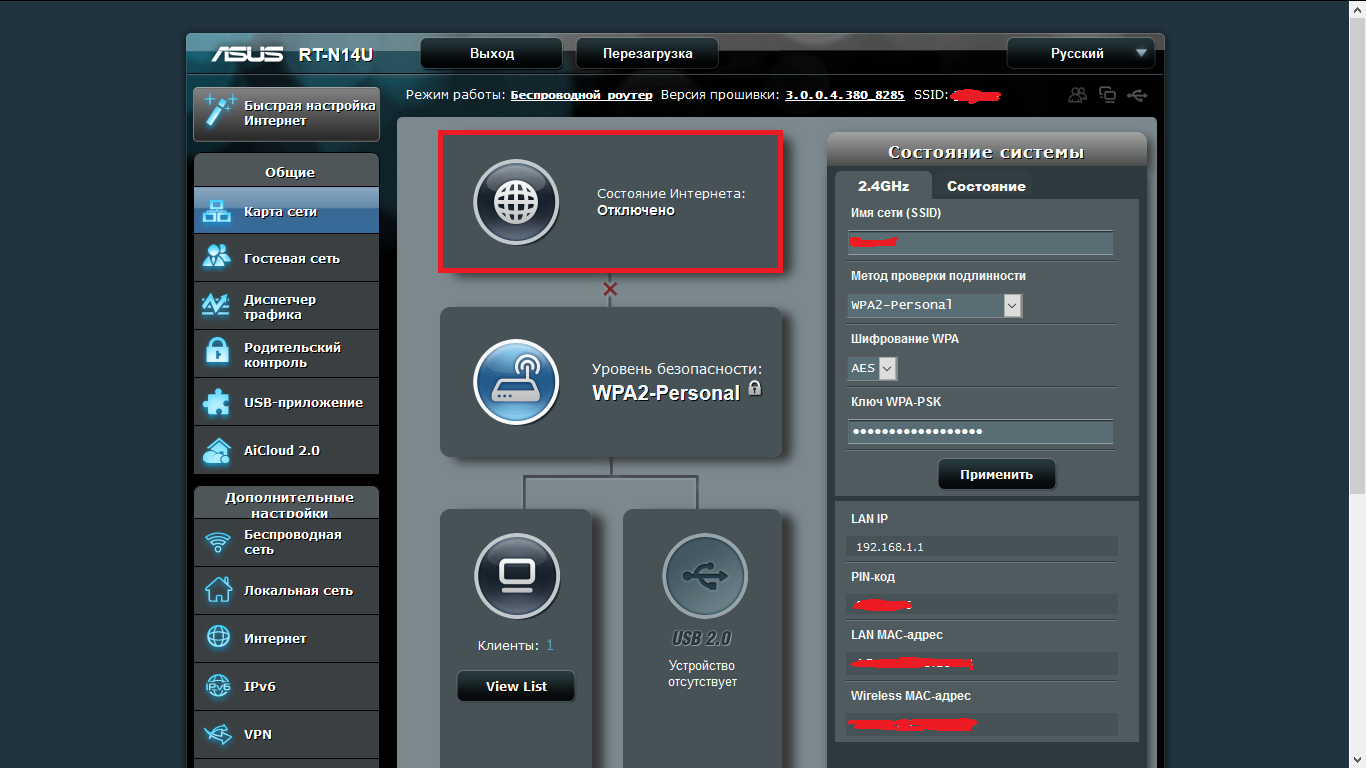The width and height of the screenshot is (1366, 768).
Task: Click the Устройство отсутствует text
Action: [x=702, y=673]
